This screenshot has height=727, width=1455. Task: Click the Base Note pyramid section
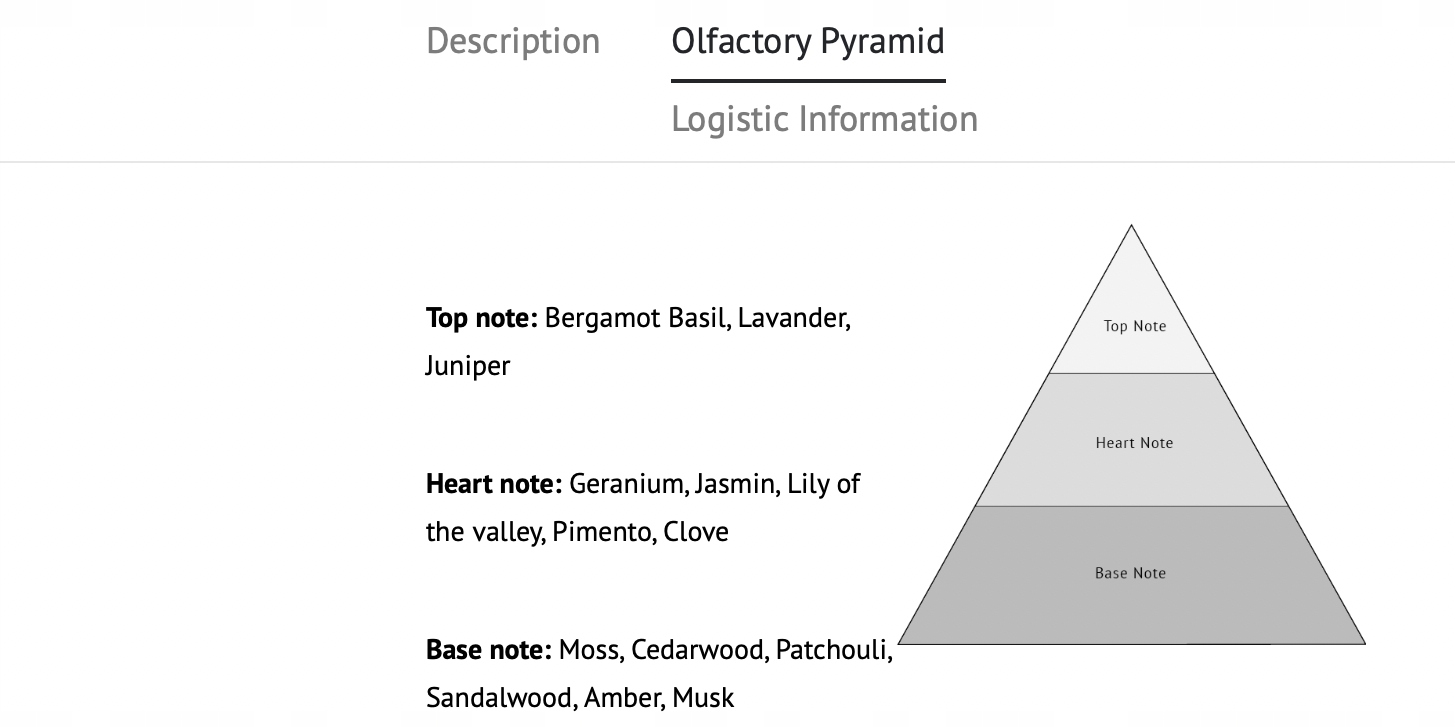click(1130, 573)
